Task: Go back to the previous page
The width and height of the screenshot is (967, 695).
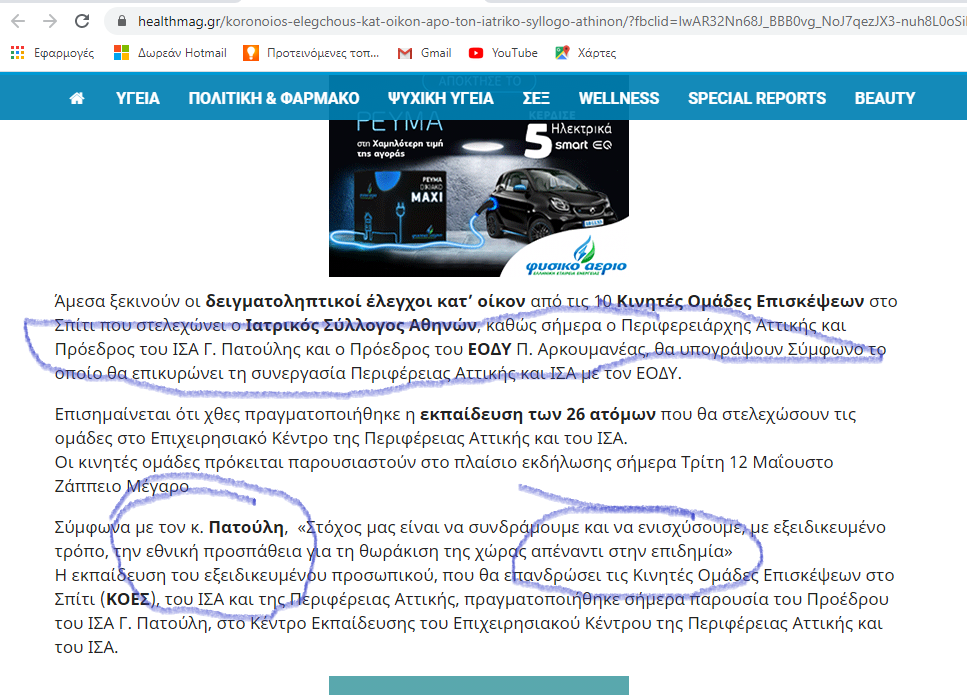Action: point(17,21)
